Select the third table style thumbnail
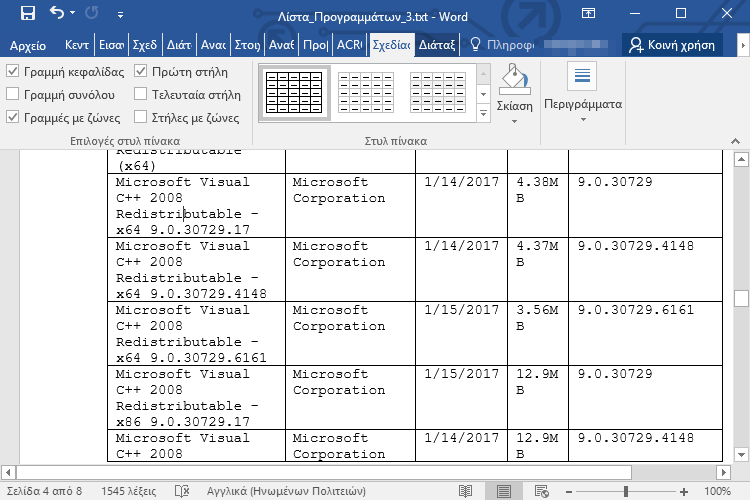Image resolution: width=750 pixels, height=500 pixels. point(438,93)
